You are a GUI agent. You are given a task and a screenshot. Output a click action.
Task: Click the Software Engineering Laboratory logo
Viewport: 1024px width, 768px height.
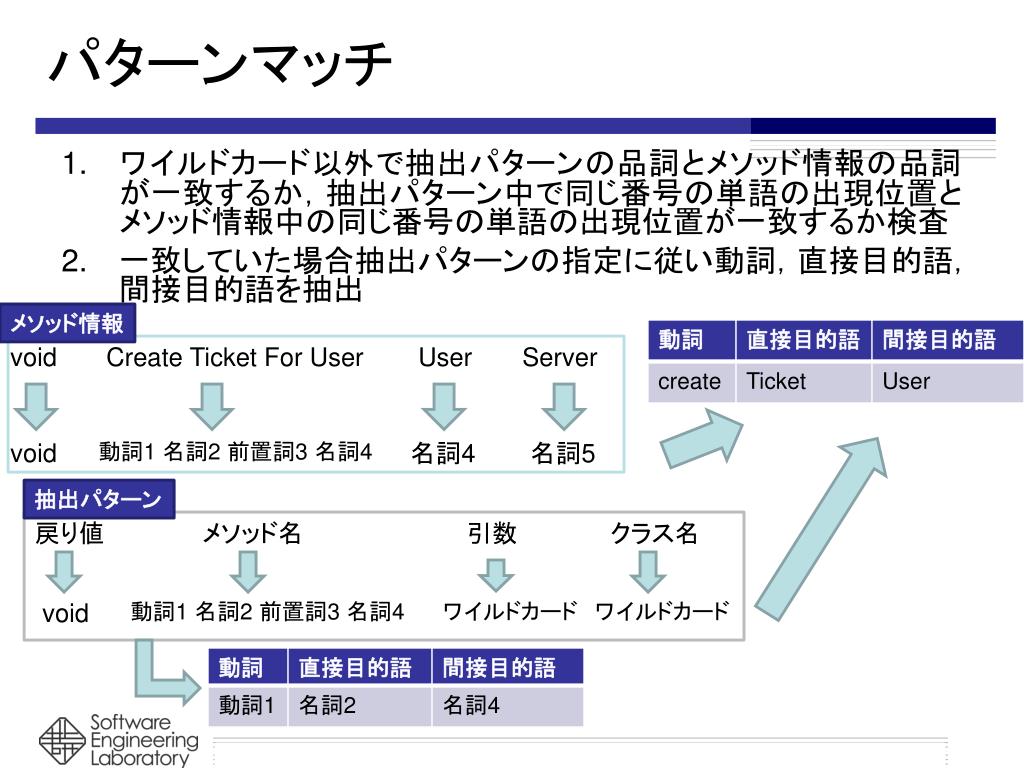[118, 741]
